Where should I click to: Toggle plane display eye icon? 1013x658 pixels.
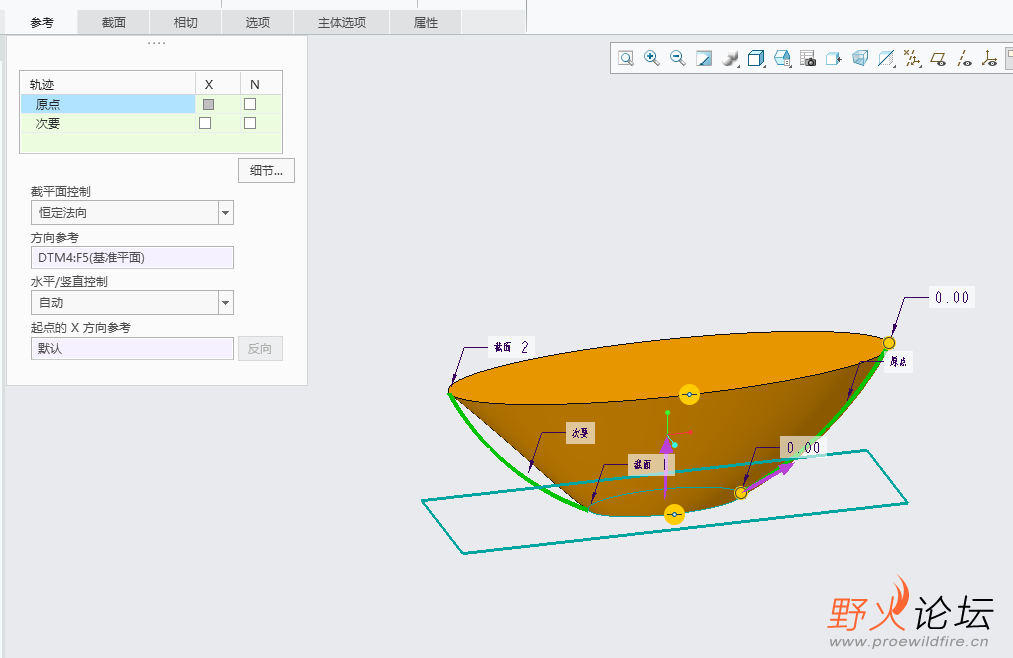coord(938,59)
